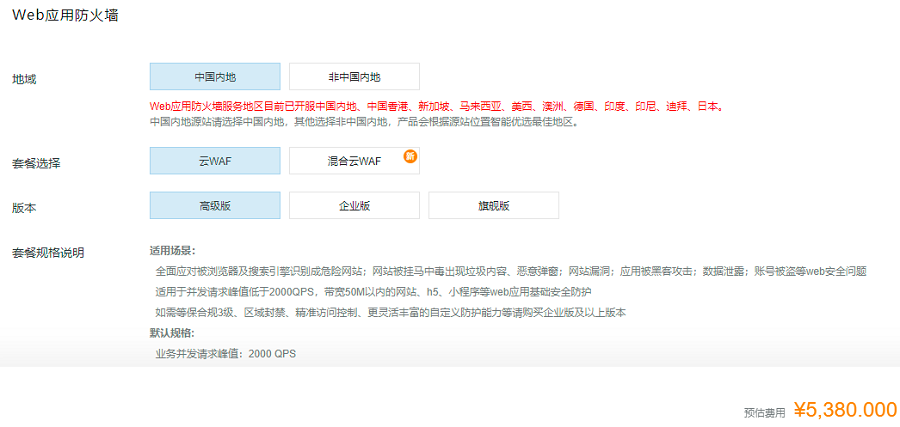Image resolution: width=900 pixels, height=427 pixels.
Task: Click the line about 等保合规3级
Action: coord(390,313)
